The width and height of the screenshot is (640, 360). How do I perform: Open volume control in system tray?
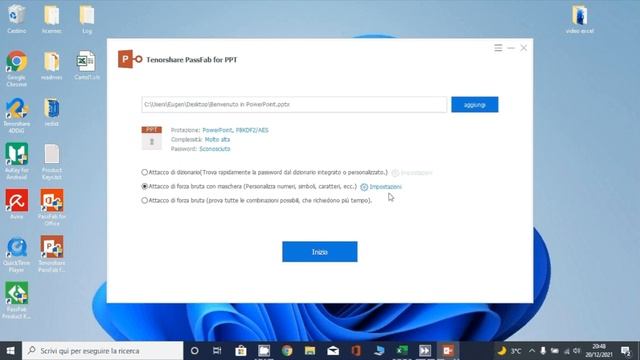click(x=576, y=351)
